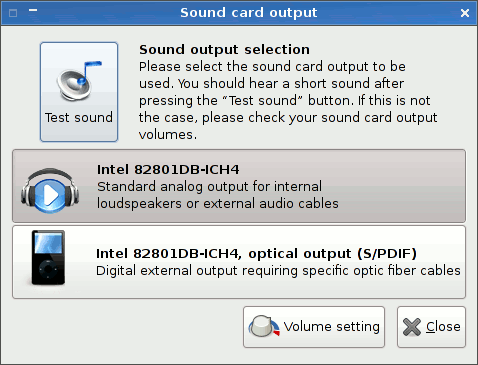Click the speaker with music note icon
Viewport: 478px width, 365px height.
(79, 80)
